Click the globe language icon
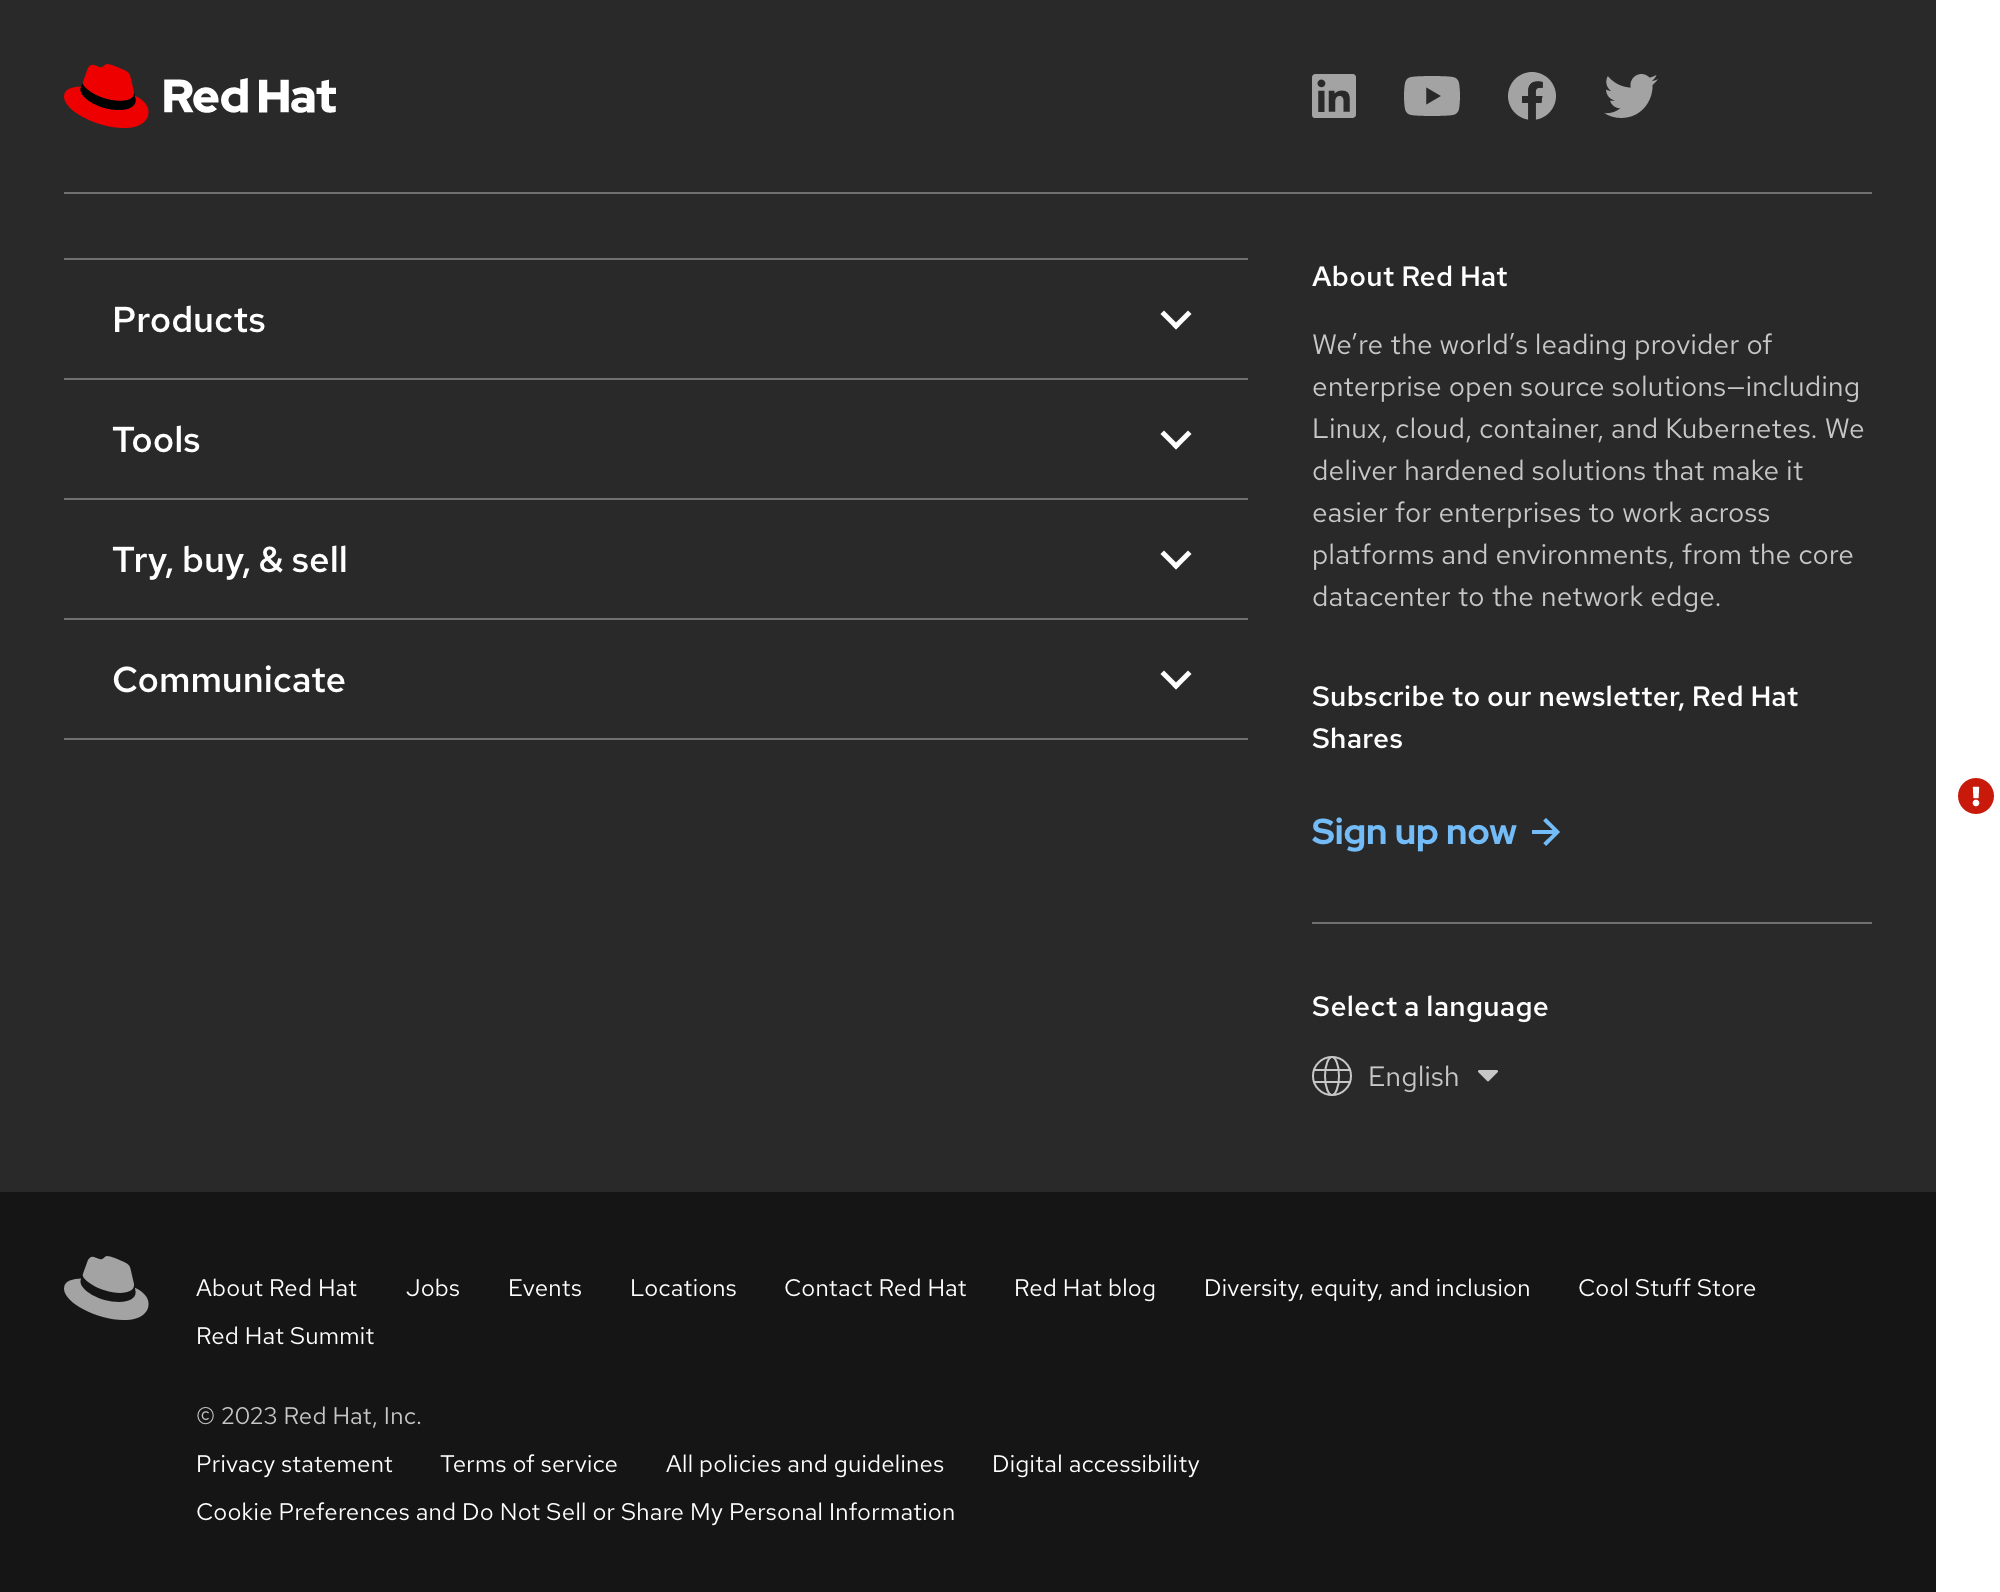 point(1331,1076)
